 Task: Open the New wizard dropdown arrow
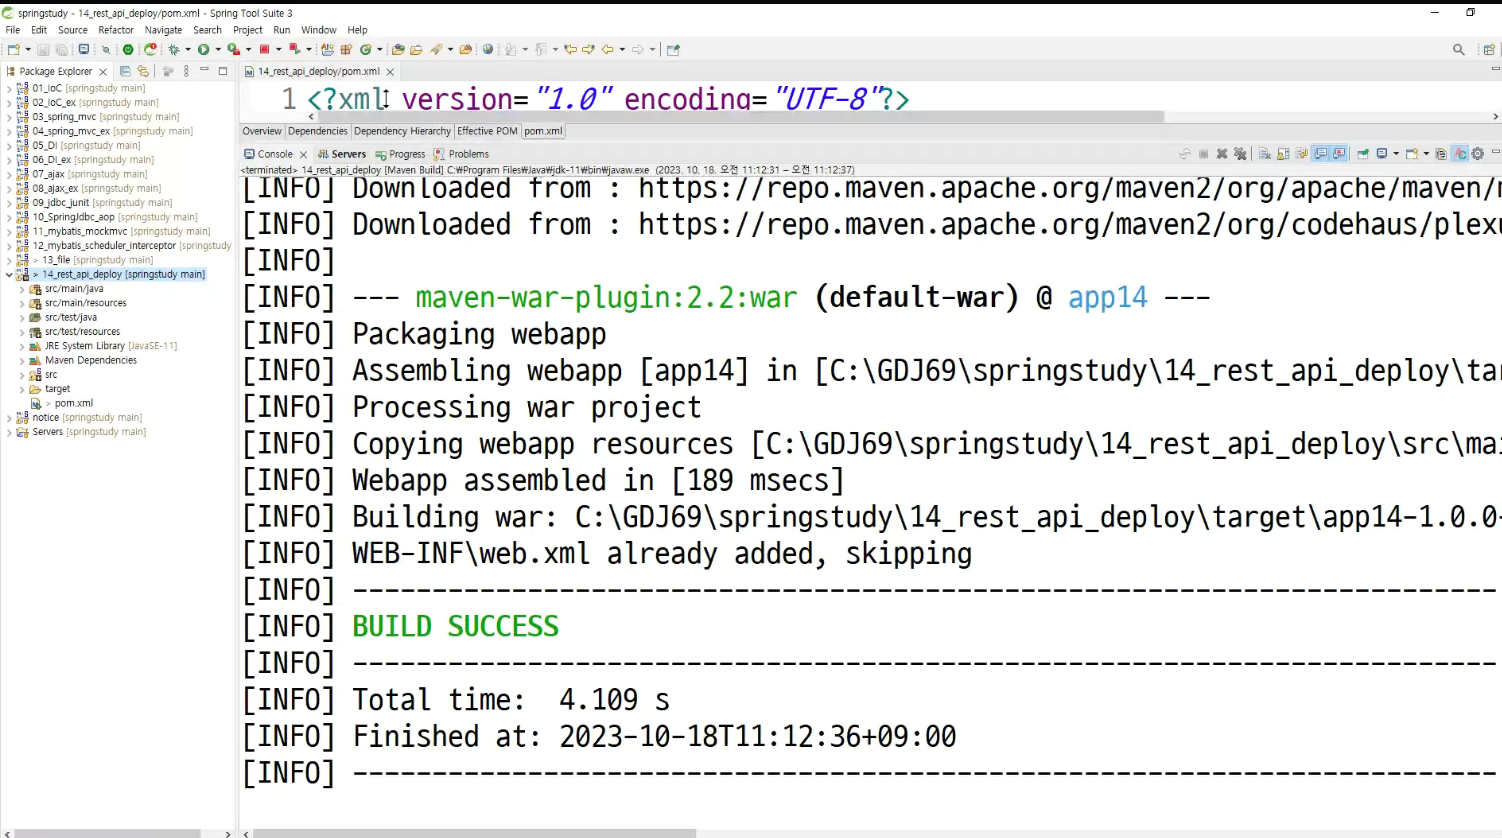(28, 49)
